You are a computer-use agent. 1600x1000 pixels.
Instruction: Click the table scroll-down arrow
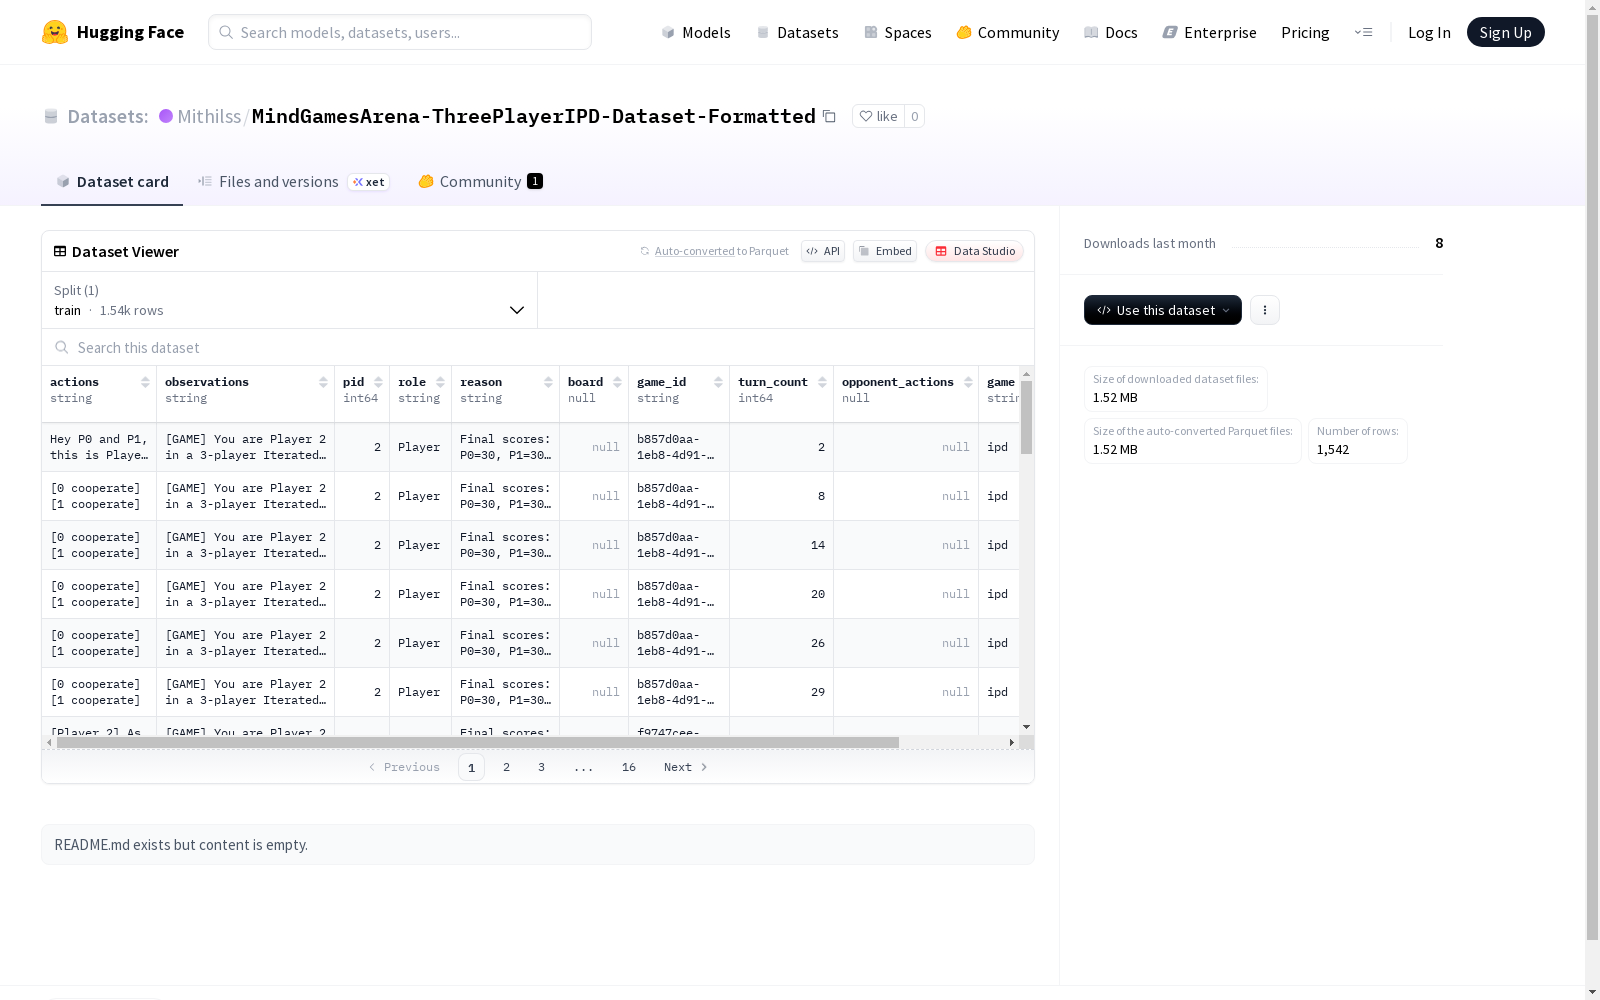click(x=1026, y=727)
